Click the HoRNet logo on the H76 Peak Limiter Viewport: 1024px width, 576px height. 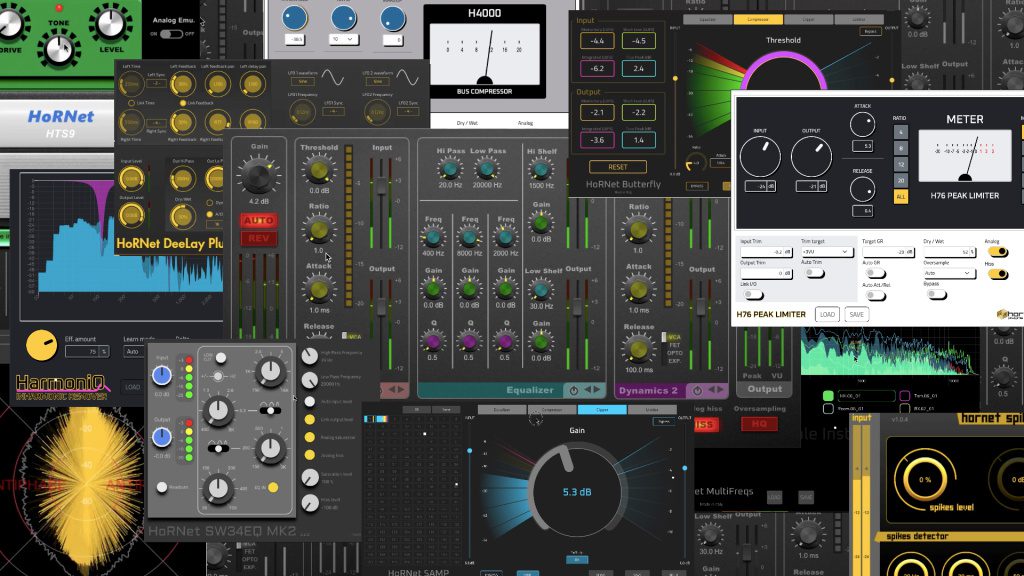click(x=1003, y=314)
